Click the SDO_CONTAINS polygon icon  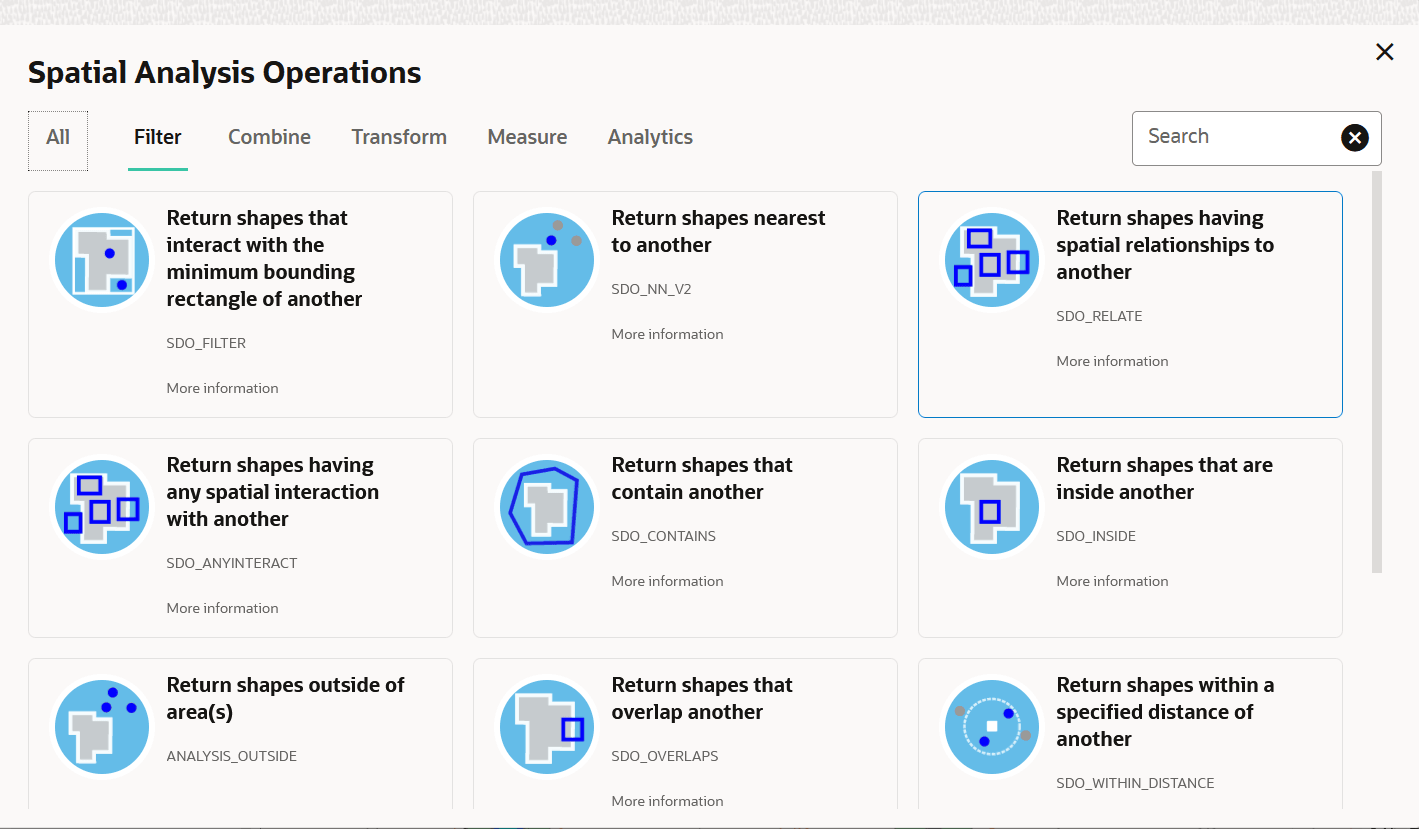tap(547, 507)
